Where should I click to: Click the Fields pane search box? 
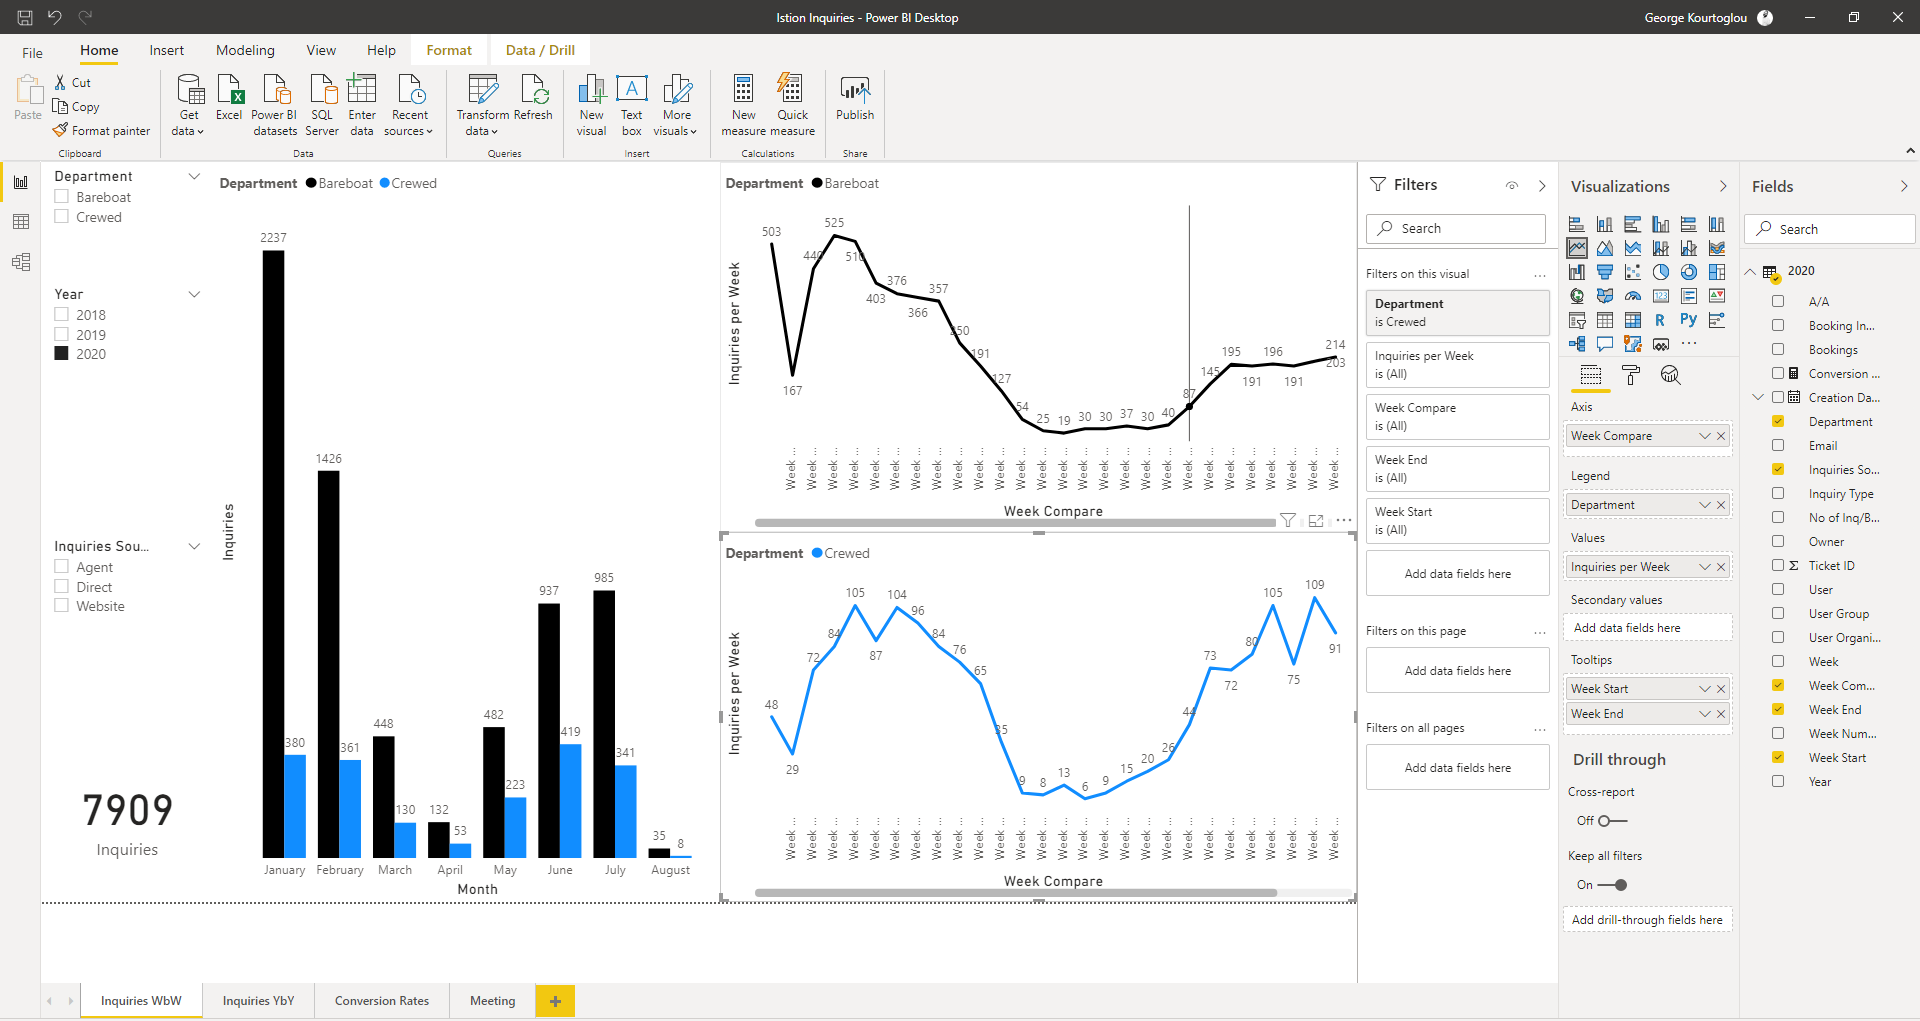1830,229
